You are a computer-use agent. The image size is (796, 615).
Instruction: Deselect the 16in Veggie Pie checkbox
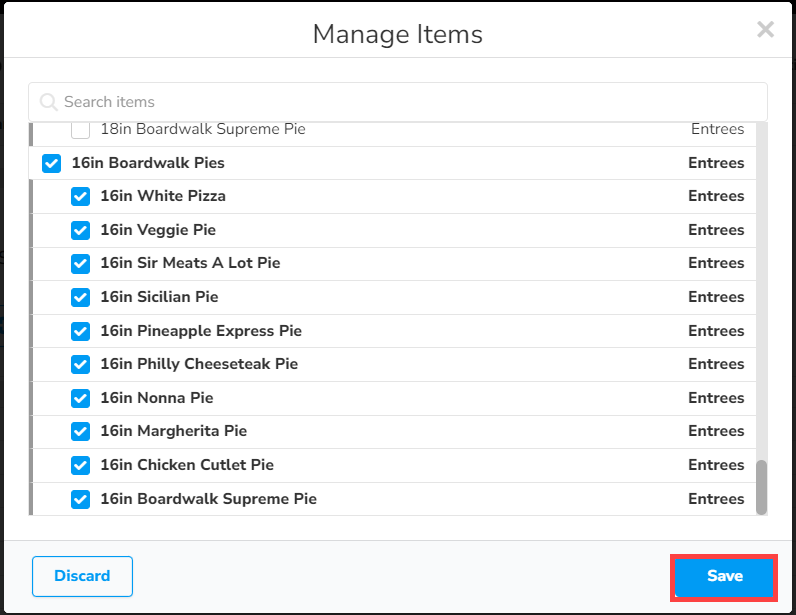coord(81,230)
